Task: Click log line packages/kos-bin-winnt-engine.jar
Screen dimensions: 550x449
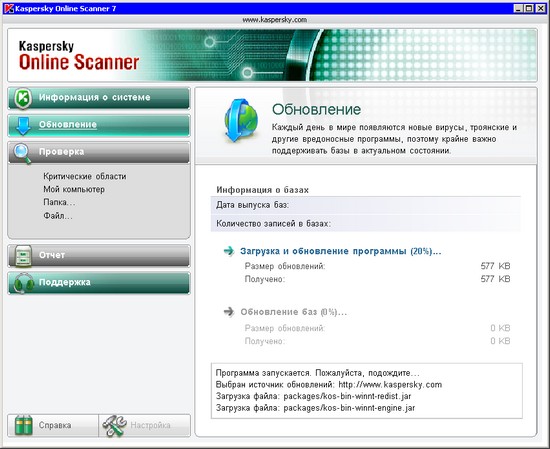Action: coord(315,408)
